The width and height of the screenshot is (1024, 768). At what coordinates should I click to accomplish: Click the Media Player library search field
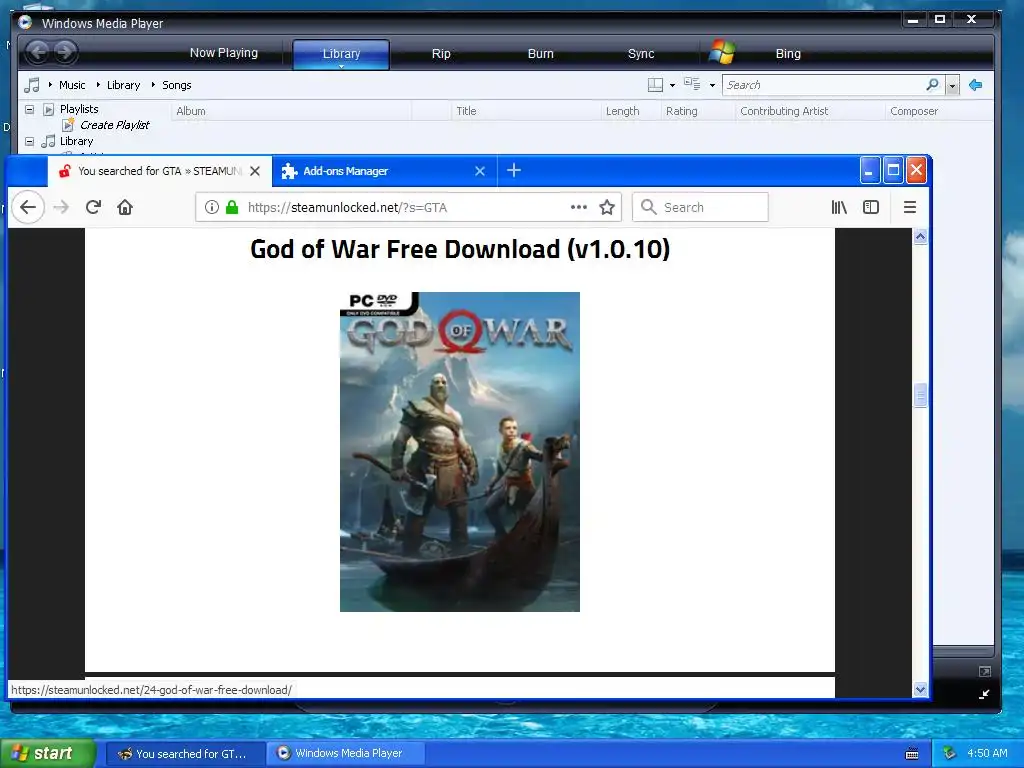(824, 85)
